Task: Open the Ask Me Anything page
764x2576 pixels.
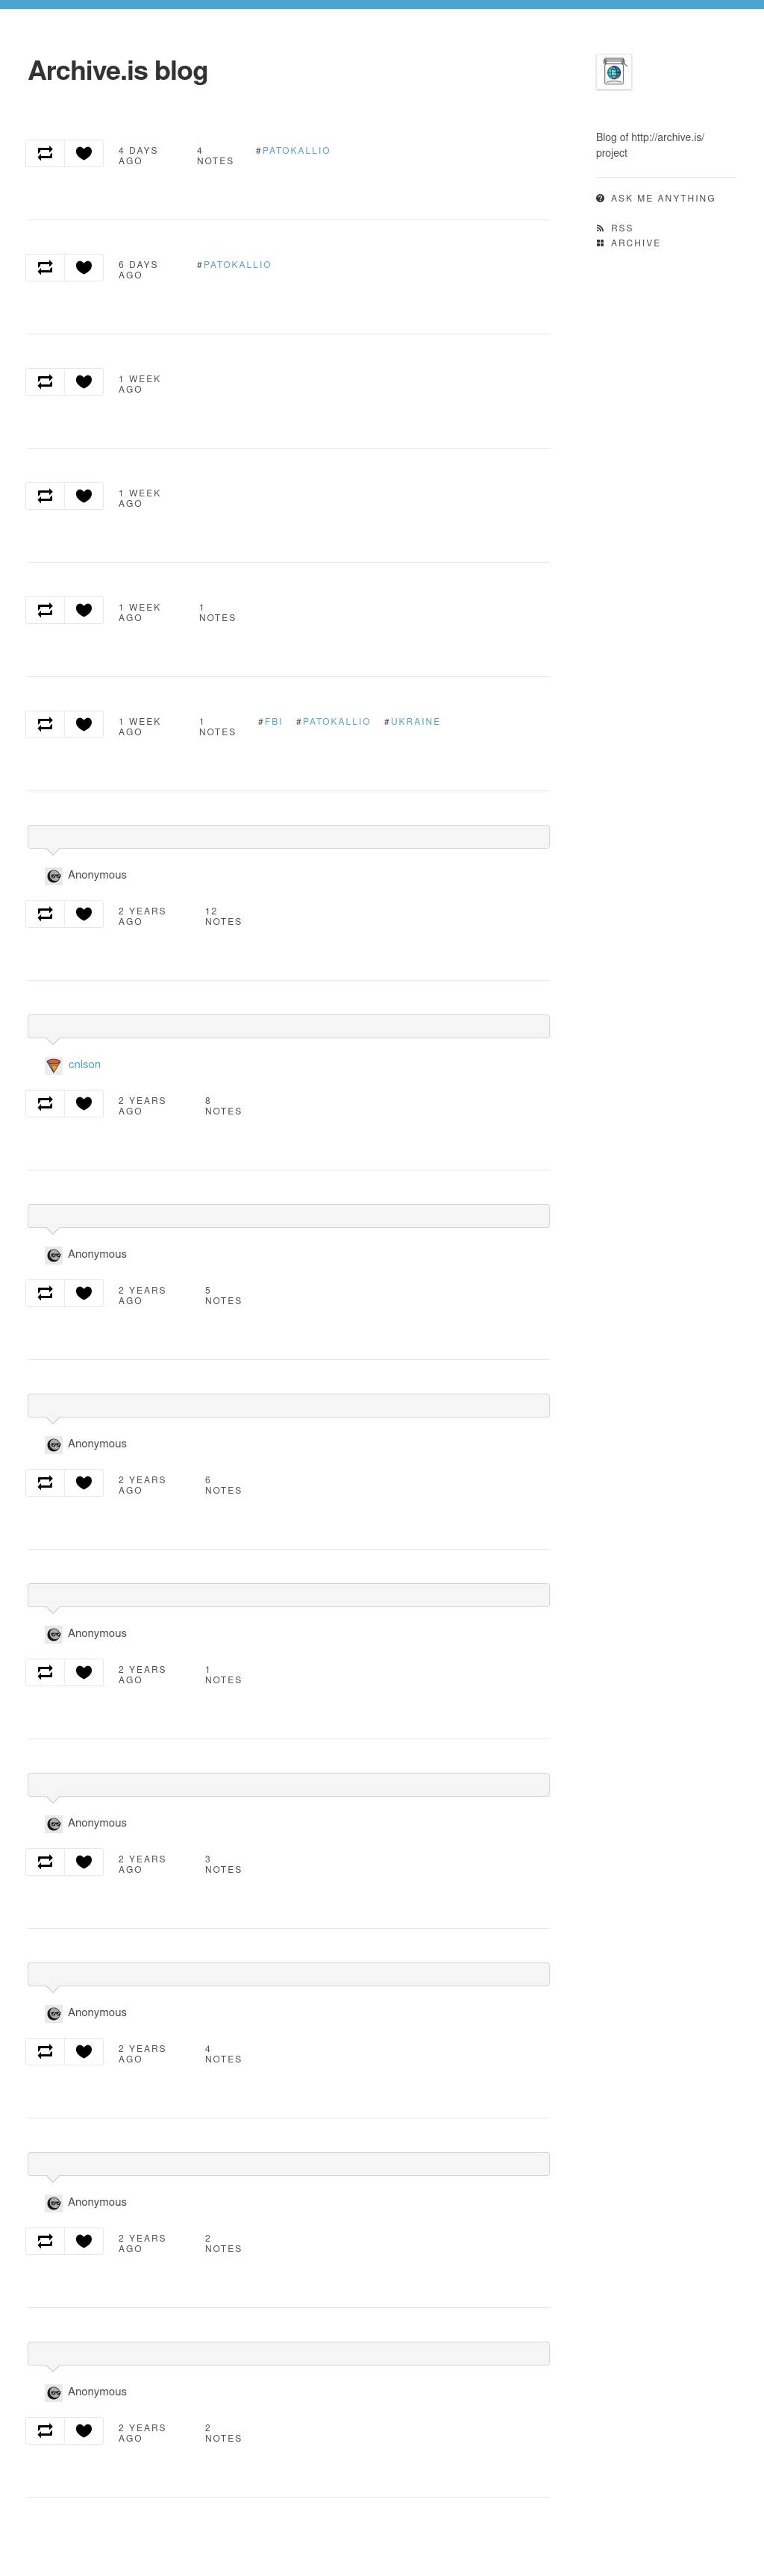Action: (662, 198)
